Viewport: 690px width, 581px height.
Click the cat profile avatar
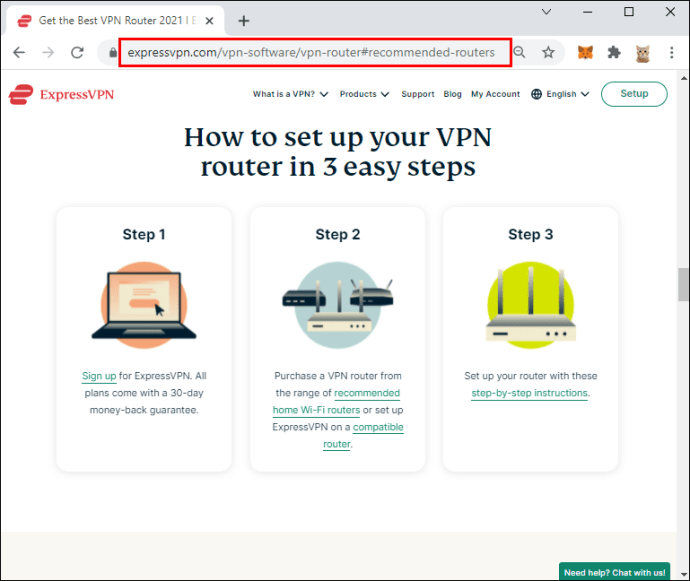pos(643,53)
